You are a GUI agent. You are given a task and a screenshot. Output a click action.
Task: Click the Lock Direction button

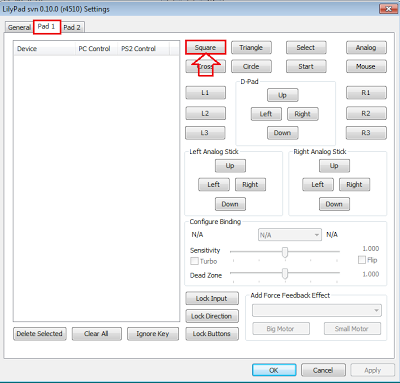tap(212, 316)
